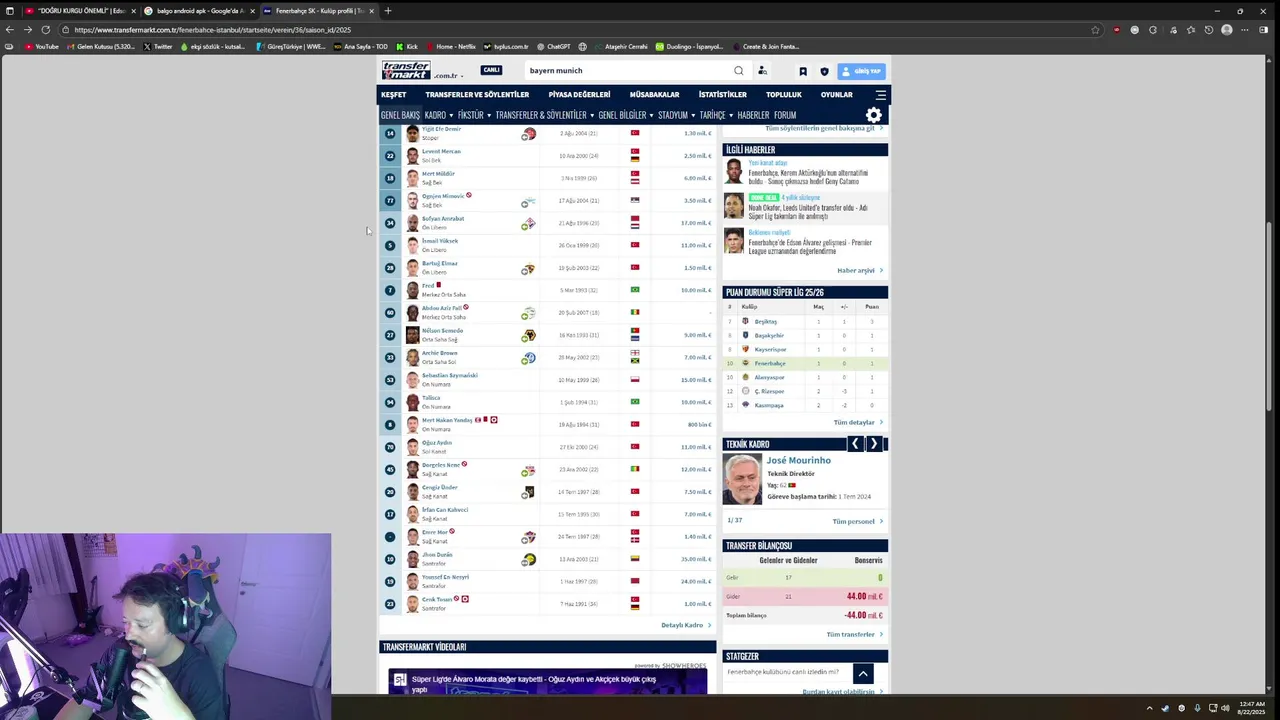Open Topluluk main menu
The image size is (1280, 720).
point(784,95)
